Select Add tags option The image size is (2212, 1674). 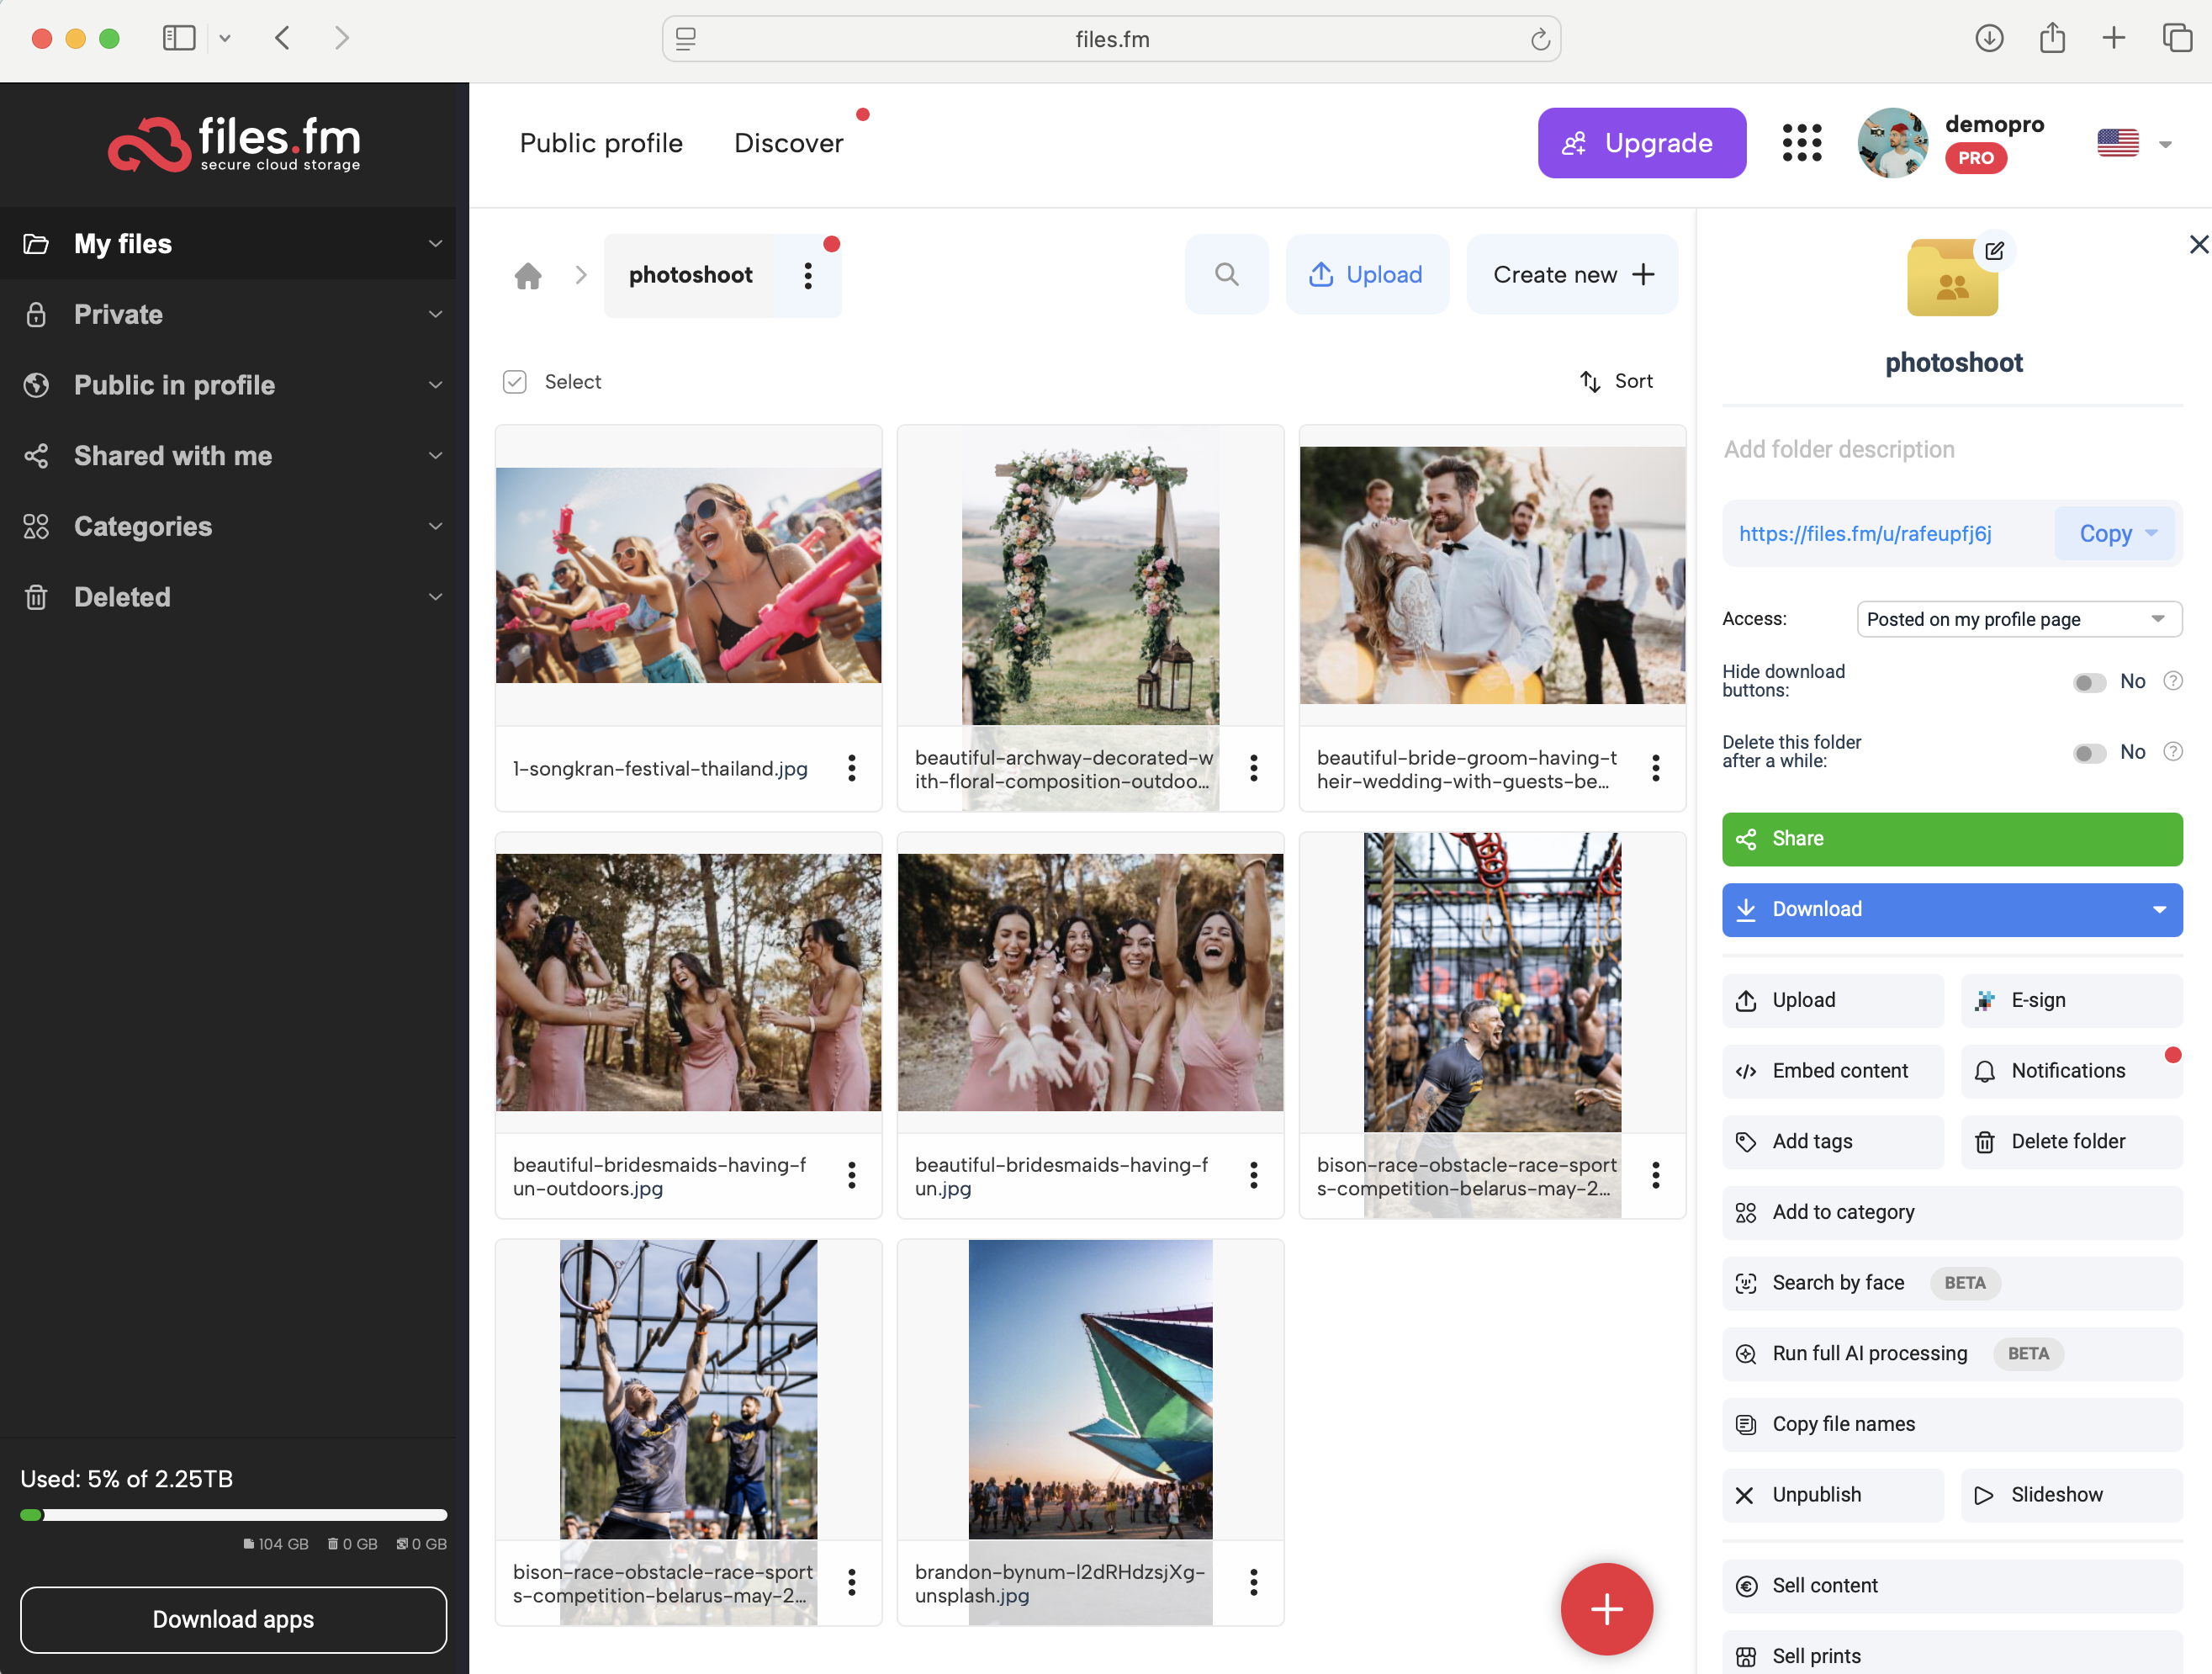pyautogui.click(x=1832, y=1141)
